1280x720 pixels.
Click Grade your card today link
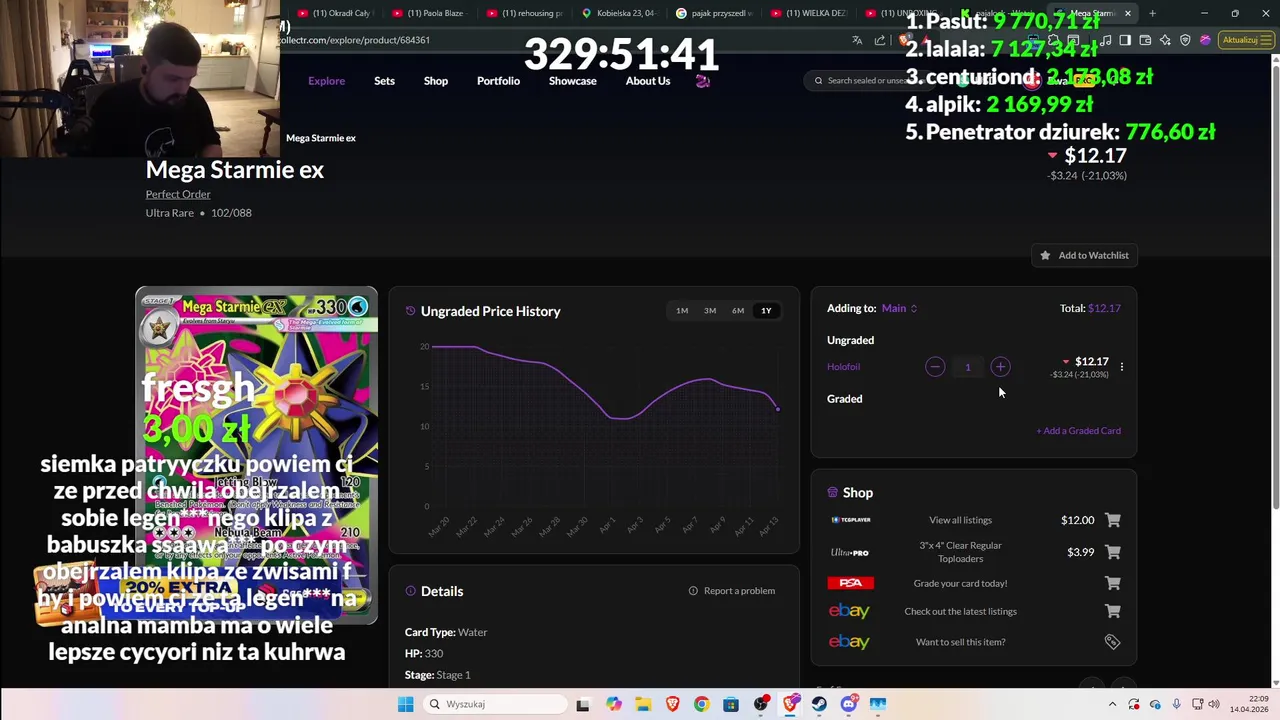click(960, 583)
